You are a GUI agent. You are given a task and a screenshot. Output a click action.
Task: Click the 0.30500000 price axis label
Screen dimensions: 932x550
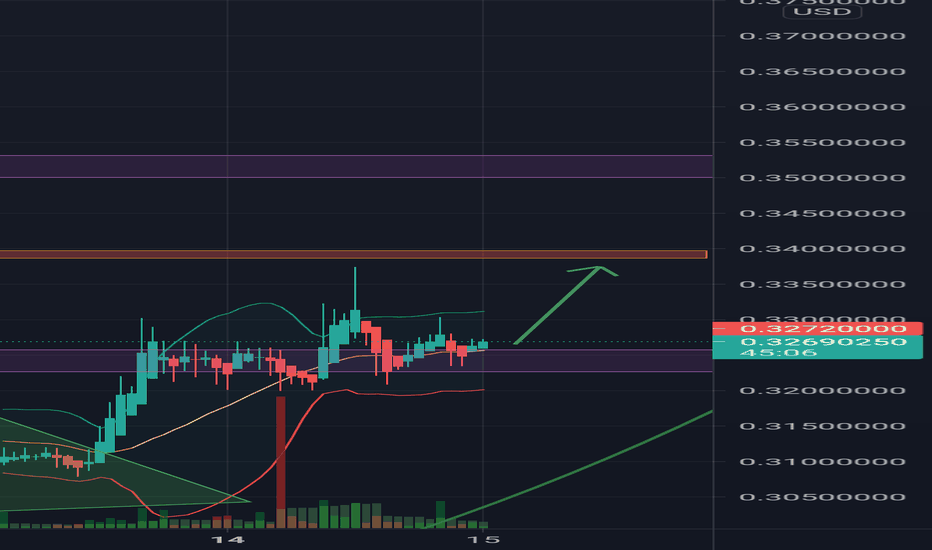tap(823, 497)
